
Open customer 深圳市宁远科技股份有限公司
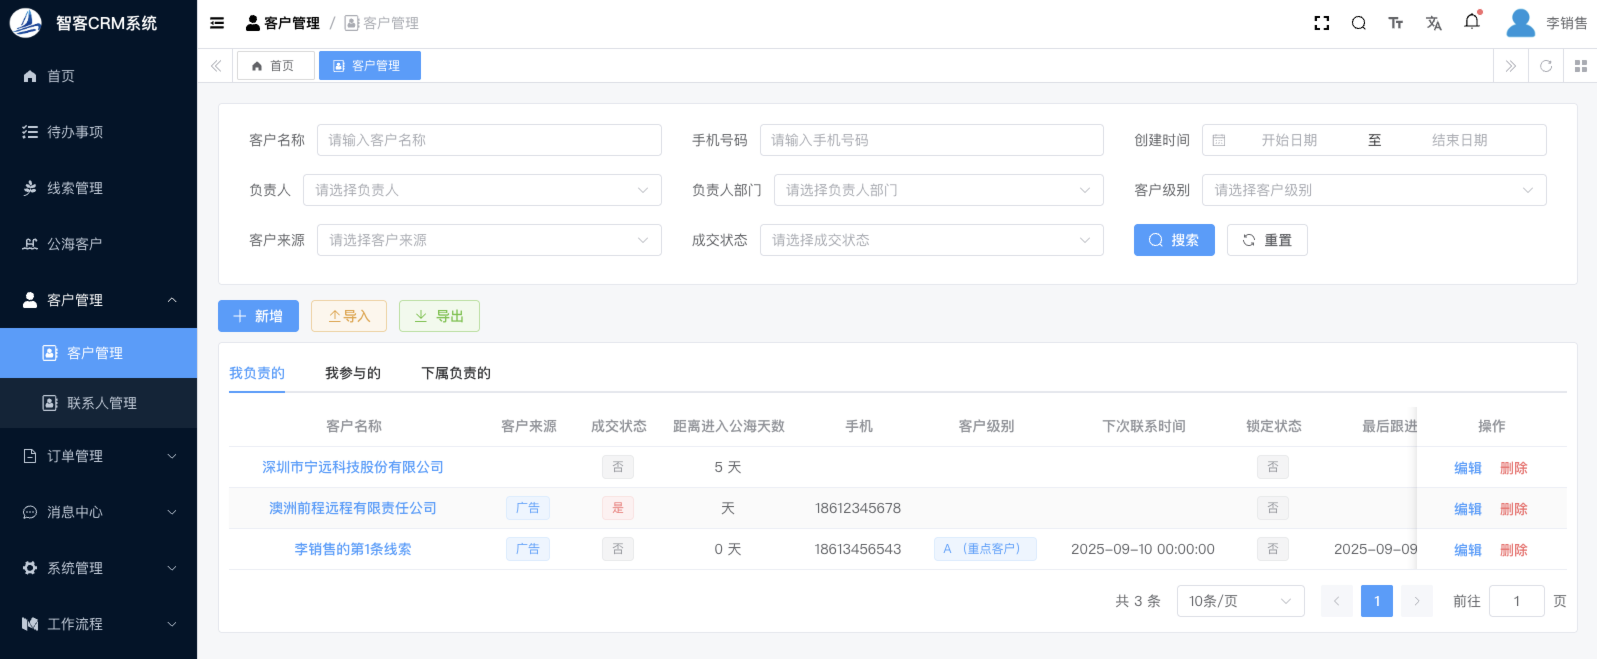(352, 467)
